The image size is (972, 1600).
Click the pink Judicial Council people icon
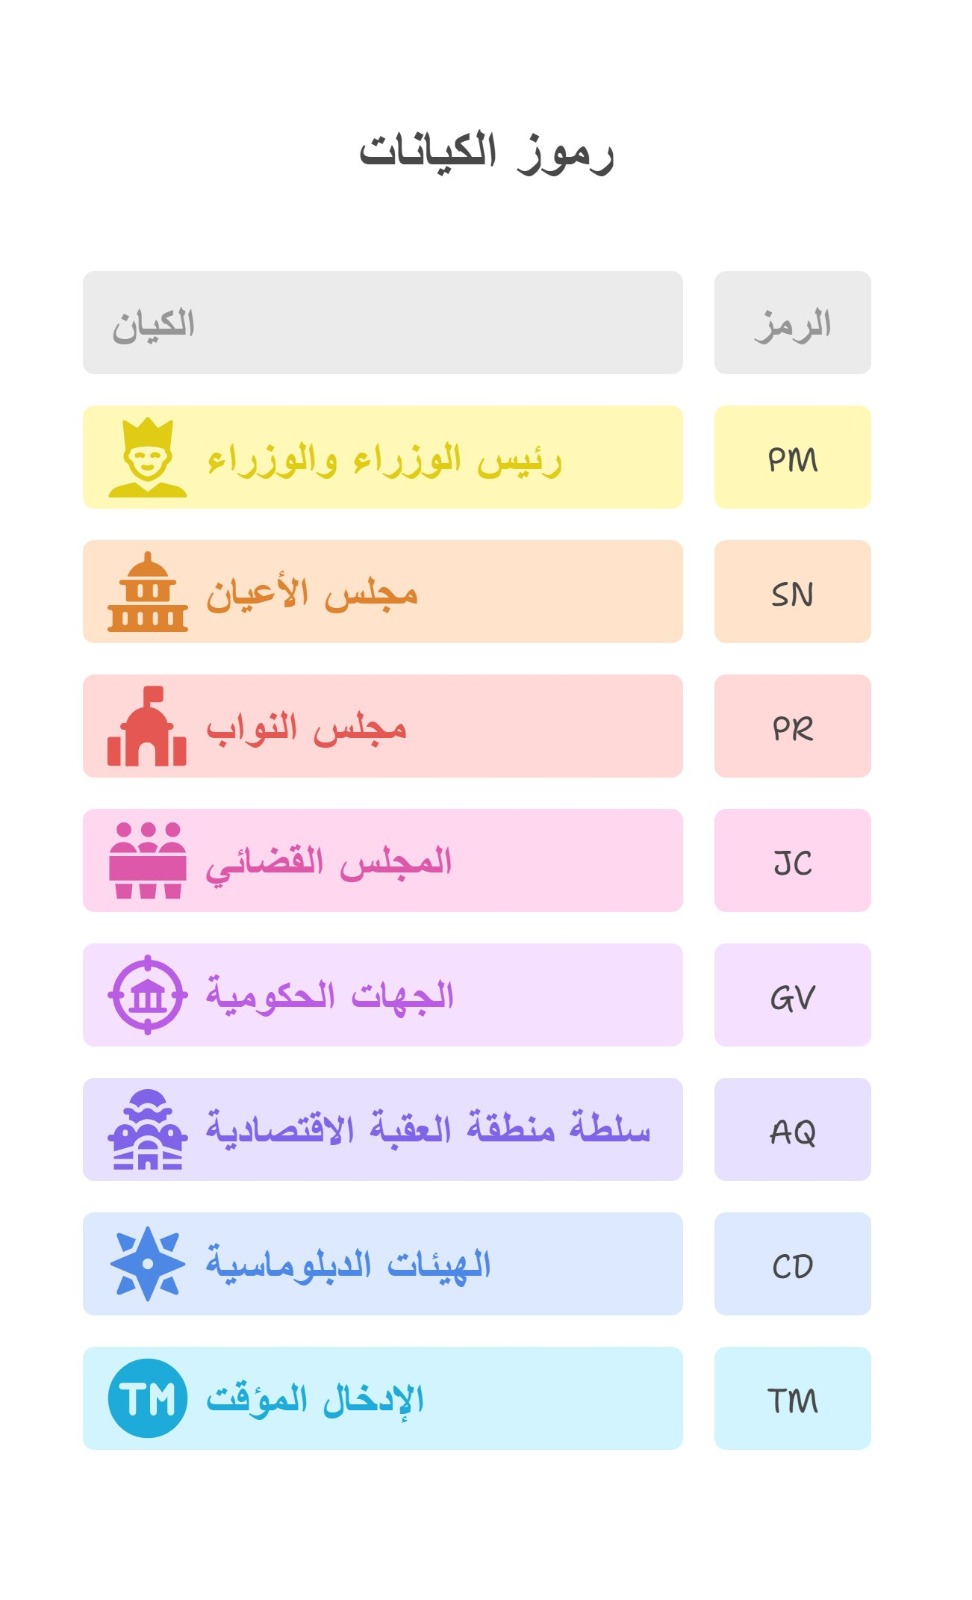pos(147,861)
